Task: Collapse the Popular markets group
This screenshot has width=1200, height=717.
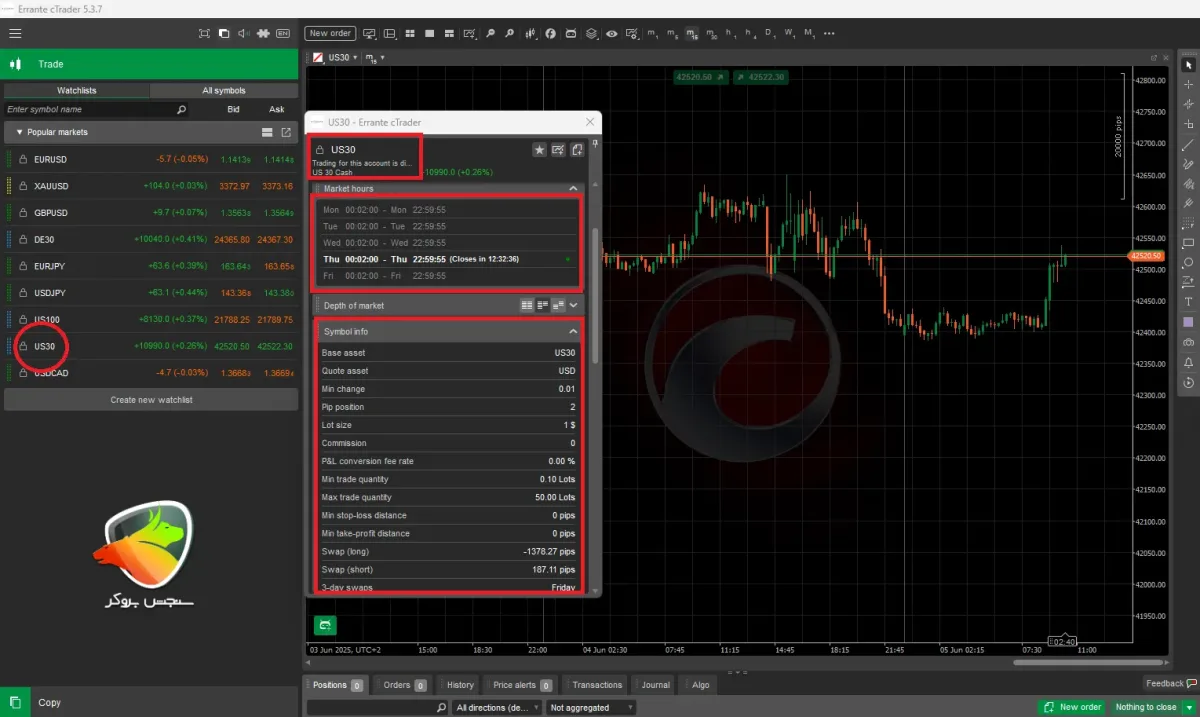Action: 19,132
